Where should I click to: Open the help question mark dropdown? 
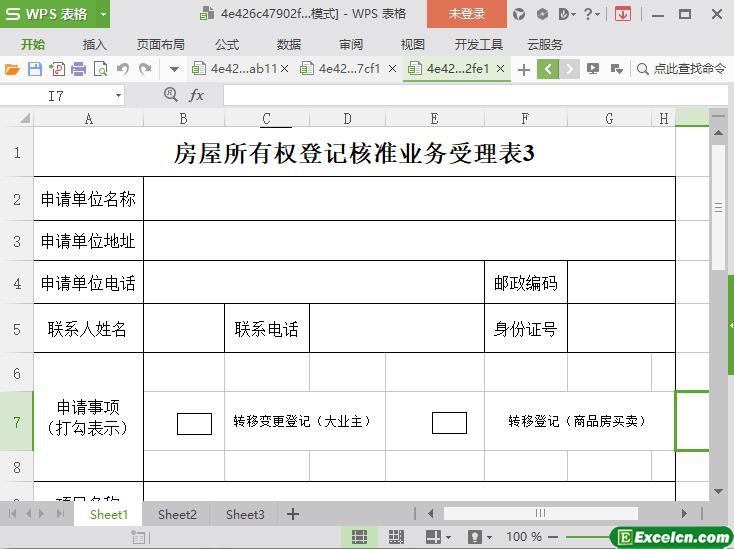click(592, 15)
